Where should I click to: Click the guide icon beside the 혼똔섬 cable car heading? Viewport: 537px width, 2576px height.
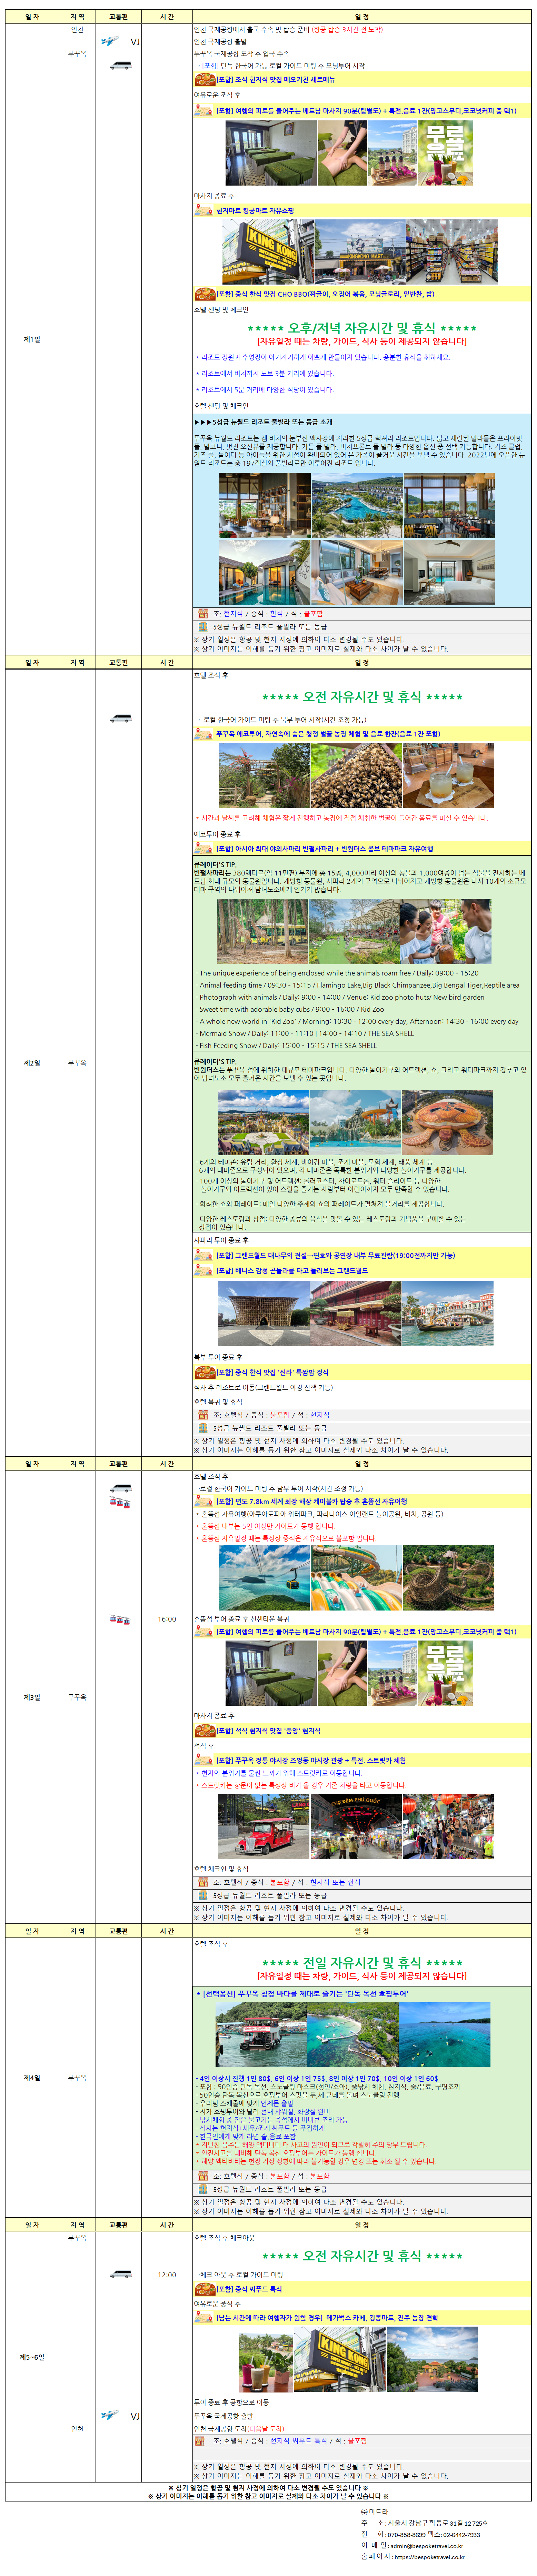pyautogui.click(x=204, y=1501)
